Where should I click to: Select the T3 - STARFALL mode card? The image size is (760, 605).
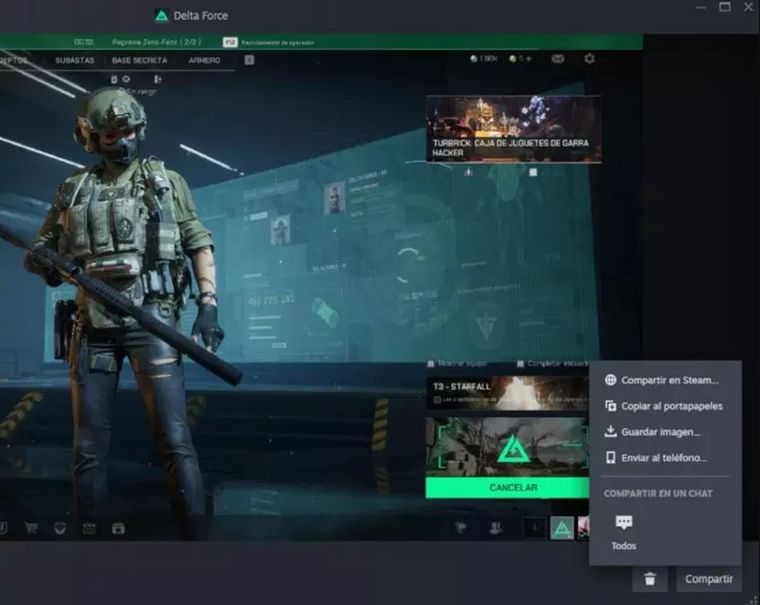(x=507, y=393)
